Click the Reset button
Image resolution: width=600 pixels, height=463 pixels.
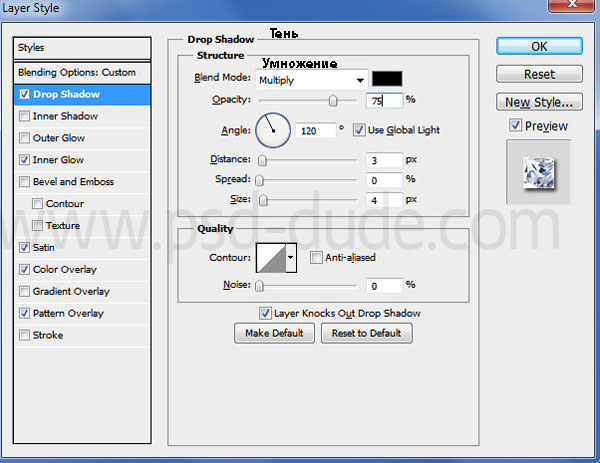[539, 74]
